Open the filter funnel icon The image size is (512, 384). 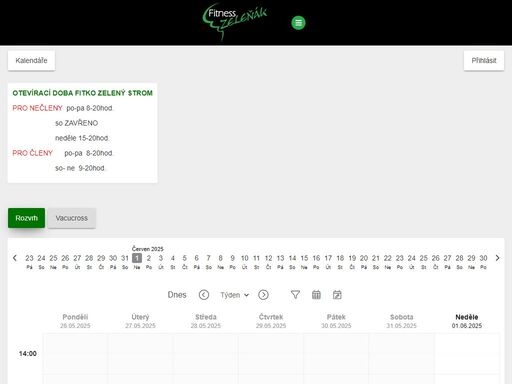pyautogui.click(x=295, y=295)
